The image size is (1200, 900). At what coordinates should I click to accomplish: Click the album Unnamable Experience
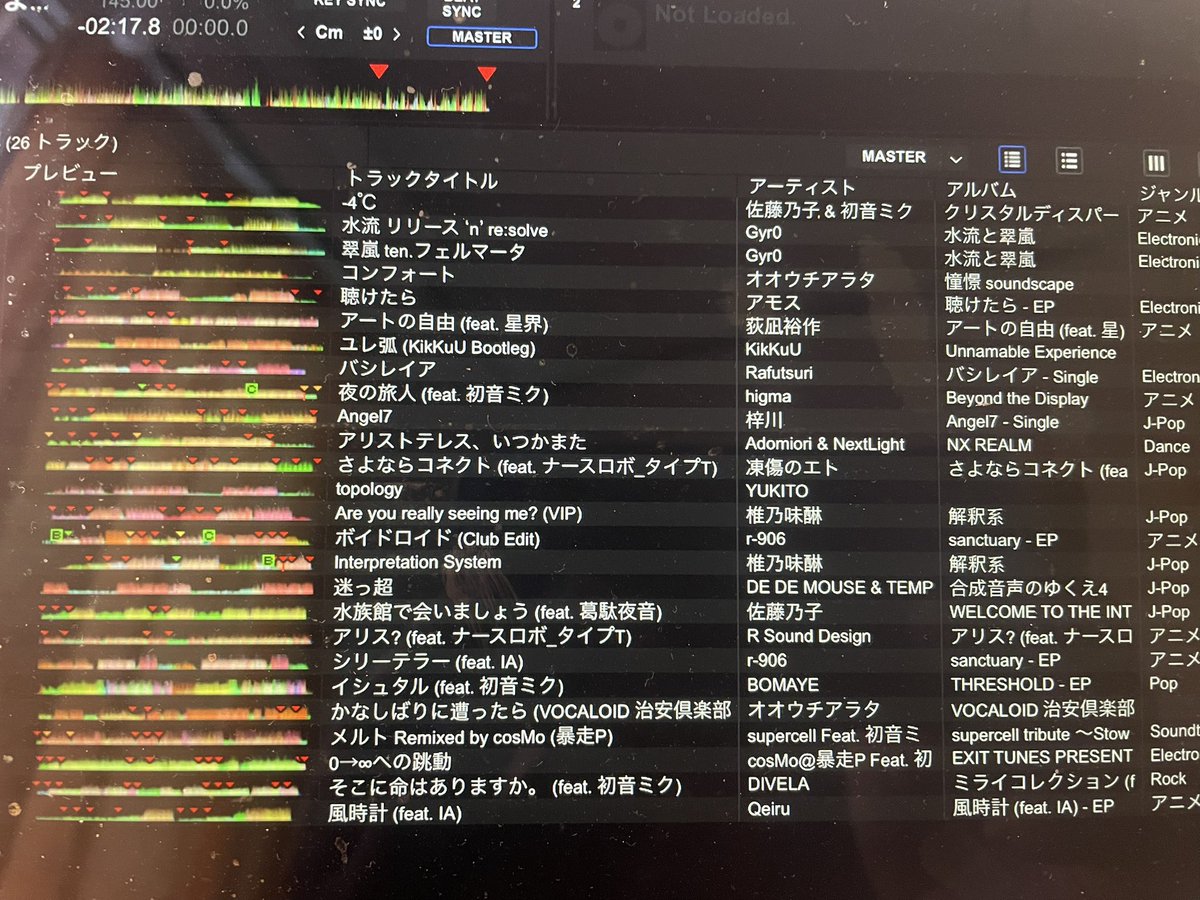pos(1031,352)
